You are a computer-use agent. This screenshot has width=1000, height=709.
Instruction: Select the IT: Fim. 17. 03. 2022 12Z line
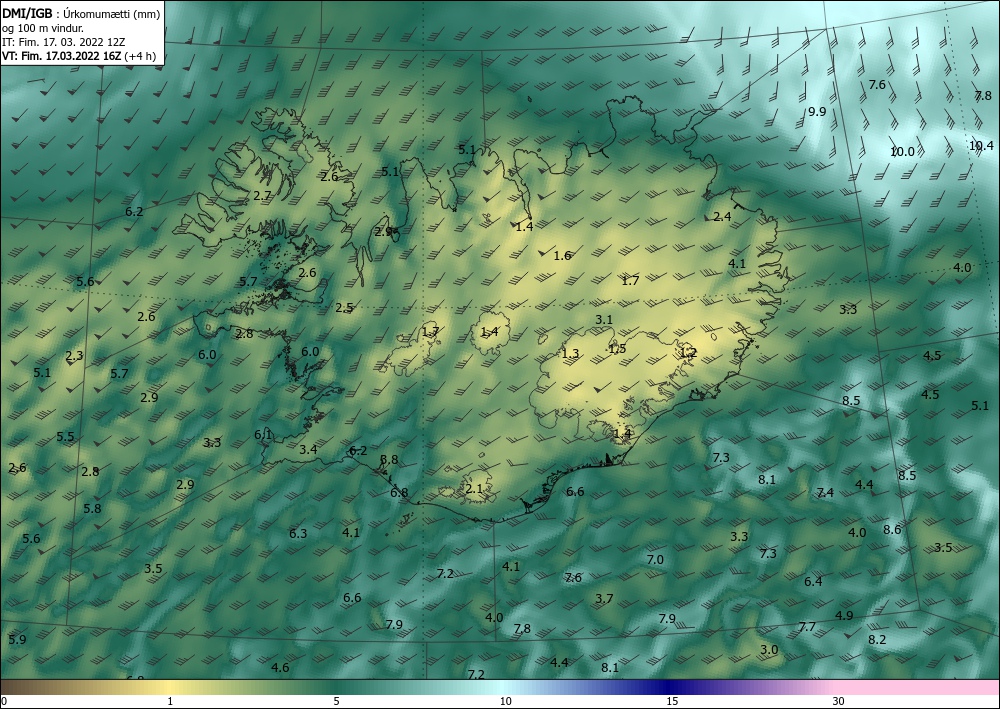(x=63, y=42)
